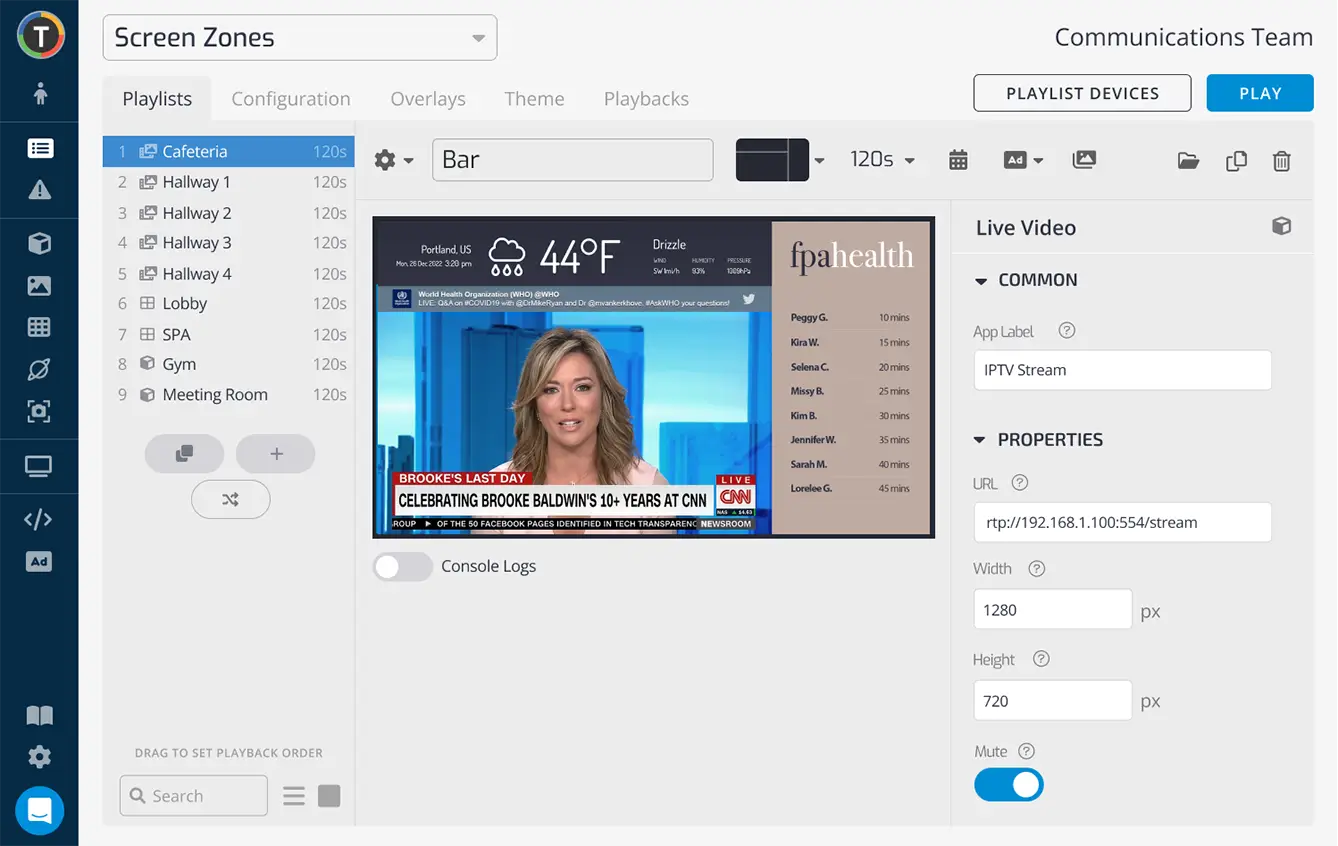Select the Hallway 3 playlist item

point(229,243)
